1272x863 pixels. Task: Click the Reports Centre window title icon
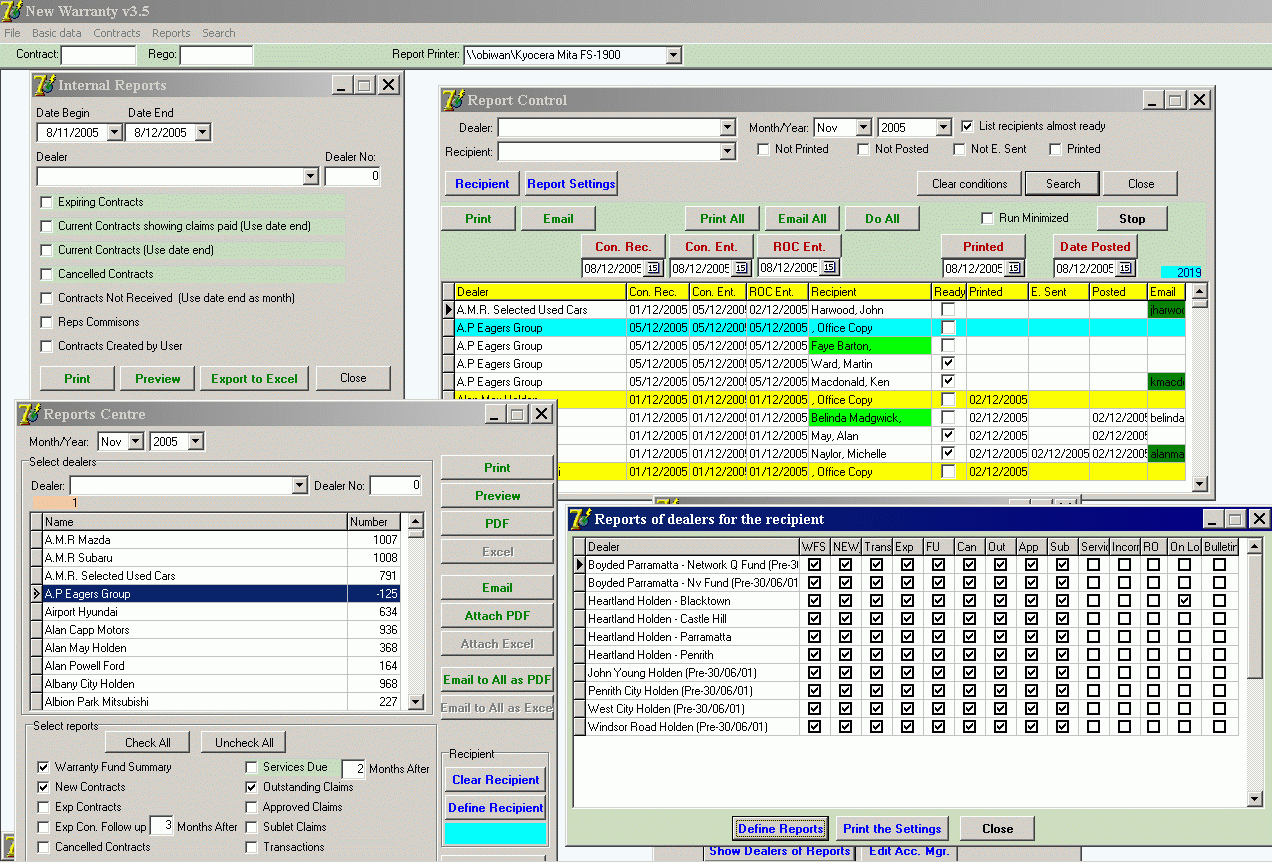click(30, 414)
